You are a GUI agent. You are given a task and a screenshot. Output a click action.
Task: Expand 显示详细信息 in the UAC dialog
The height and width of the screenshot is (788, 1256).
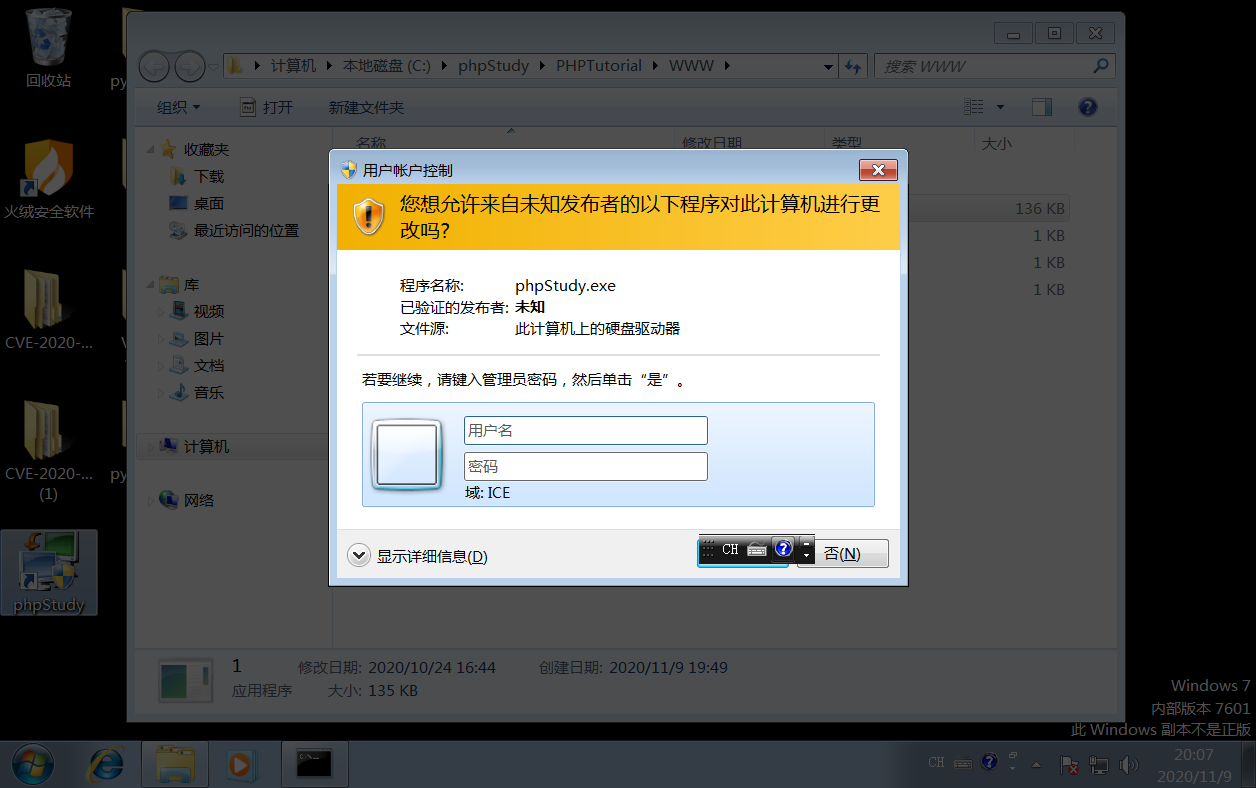coord(418,556)
